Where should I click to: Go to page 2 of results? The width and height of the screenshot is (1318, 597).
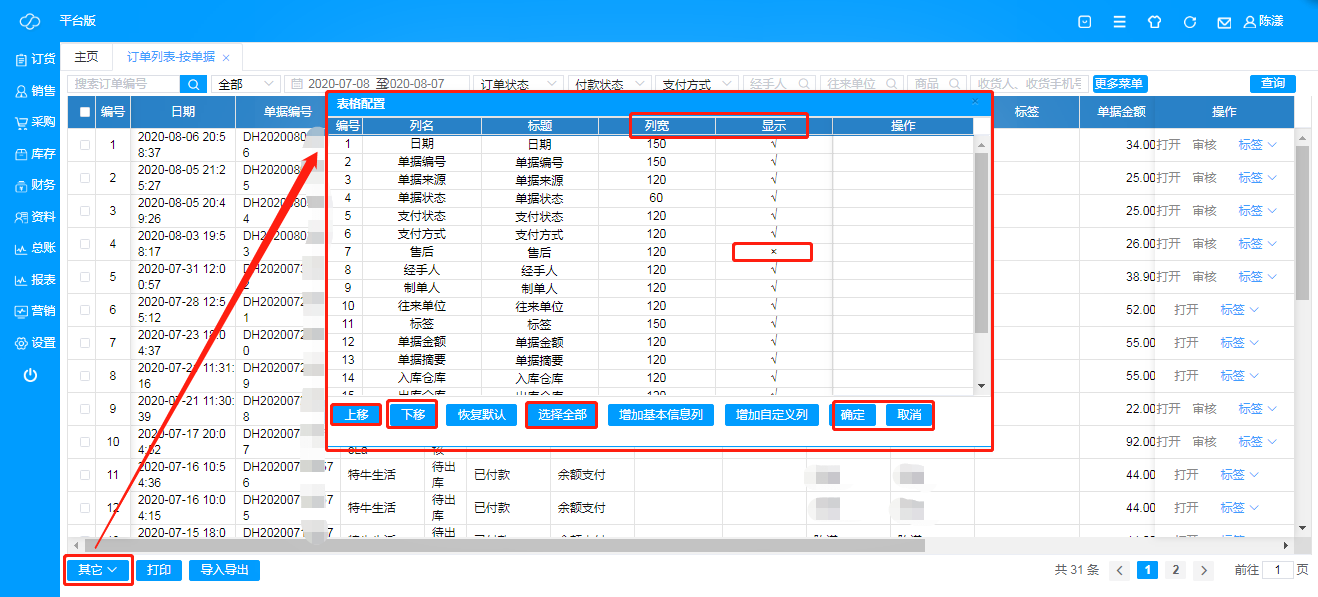tap(1176, 570)
